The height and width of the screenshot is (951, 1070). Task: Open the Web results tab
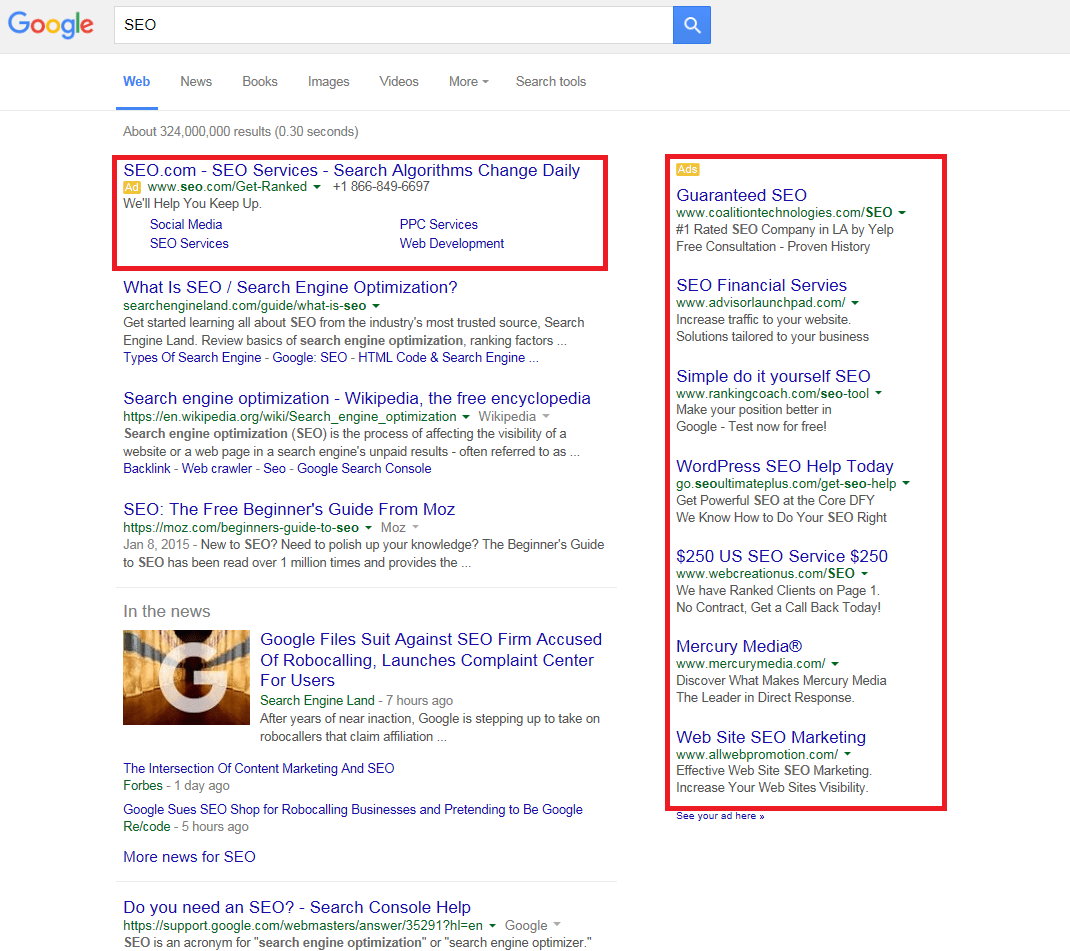point(136,81)
